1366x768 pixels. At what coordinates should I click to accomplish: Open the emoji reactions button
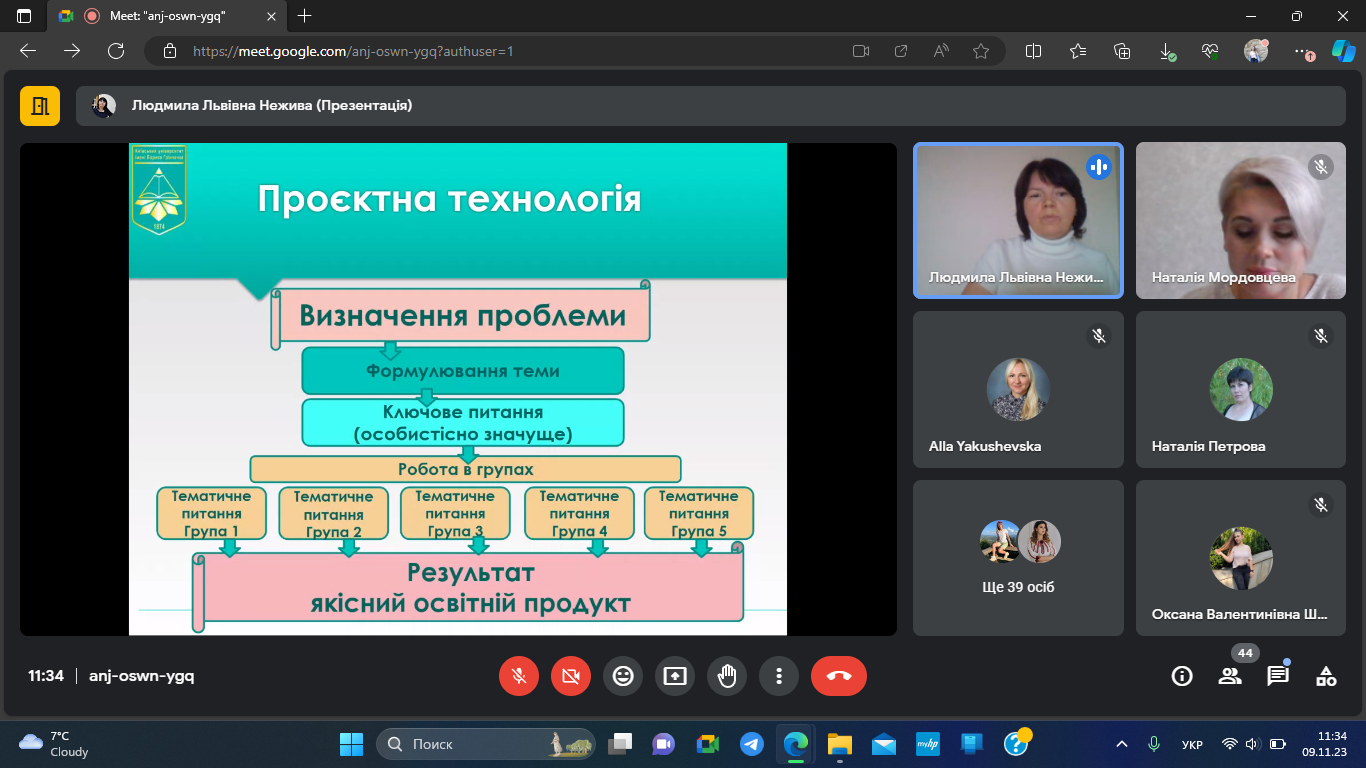[623, 676]
